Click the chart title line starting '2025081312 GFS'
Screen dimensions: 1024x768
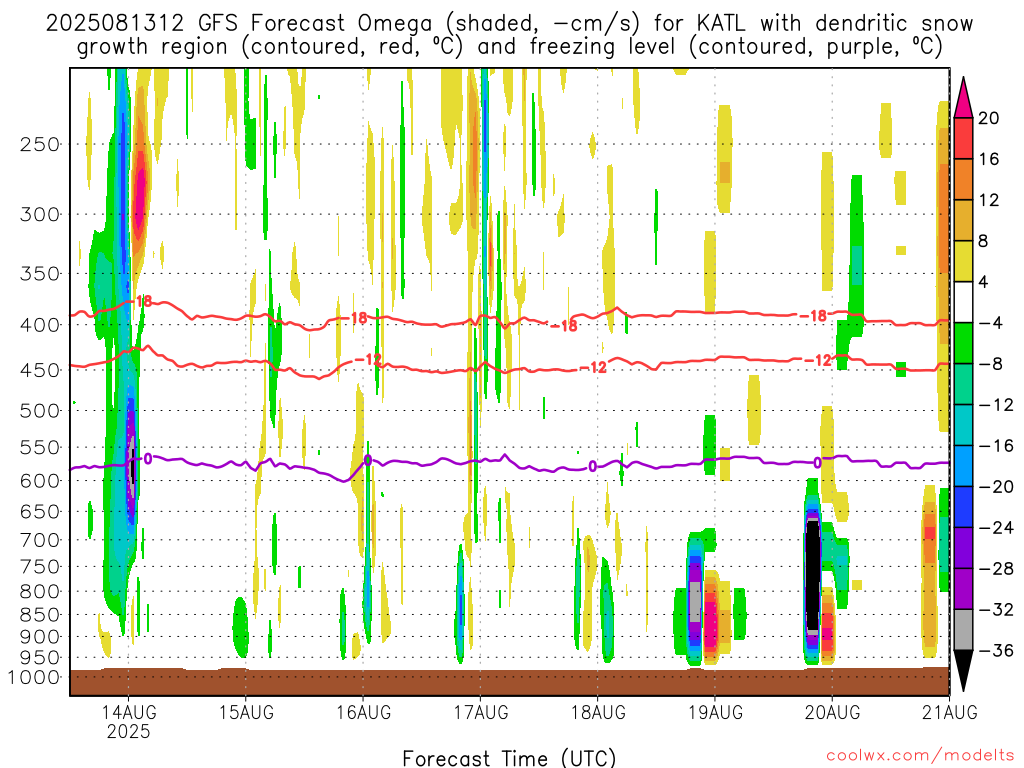click(x=509, y=24)
